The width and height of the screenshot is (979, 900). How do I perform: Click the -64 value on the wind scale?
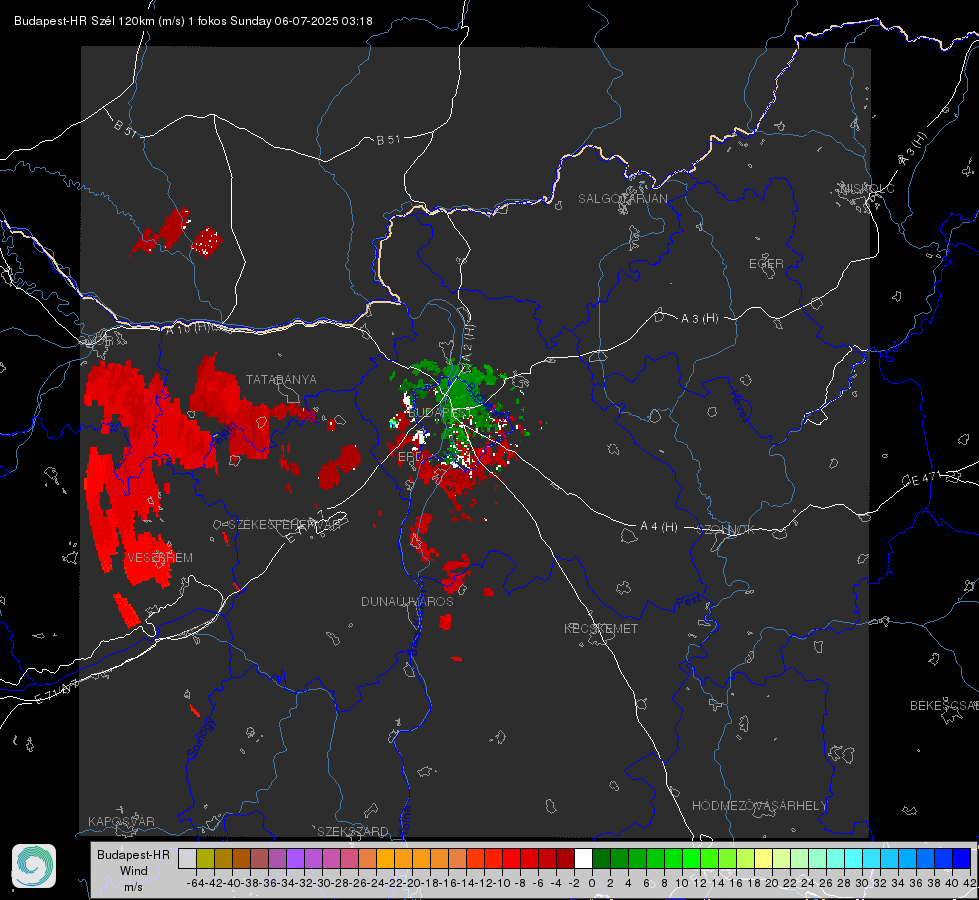[196, 883]
